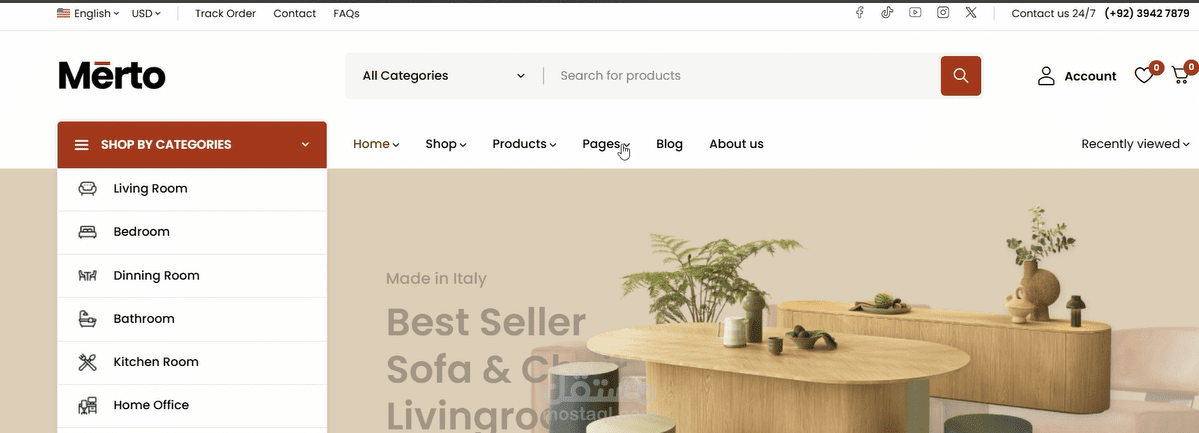Open the wishlist heart icon

(1144, 75)
